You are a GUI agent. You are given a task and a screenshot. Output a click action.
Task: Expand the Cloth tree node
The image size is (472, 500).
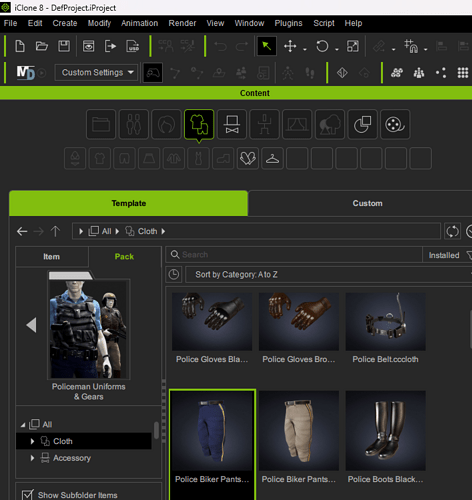[x=32, y=441]
